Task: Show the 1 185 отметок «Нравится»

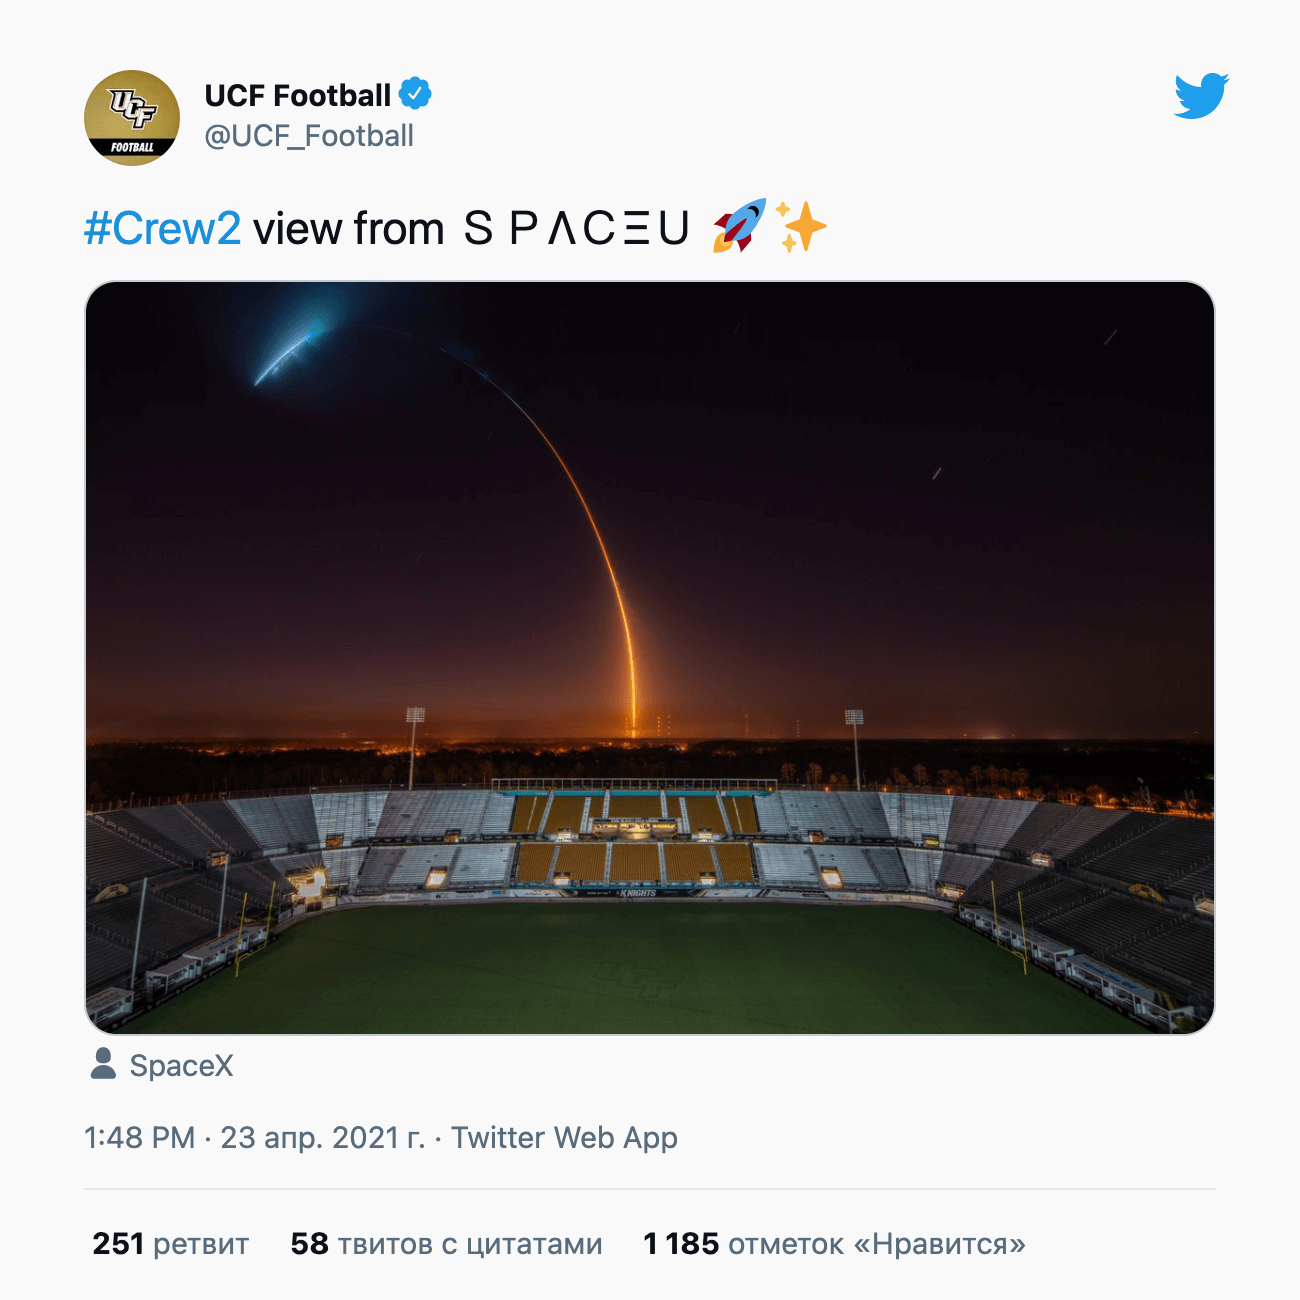Action: tap(834, 1244)
